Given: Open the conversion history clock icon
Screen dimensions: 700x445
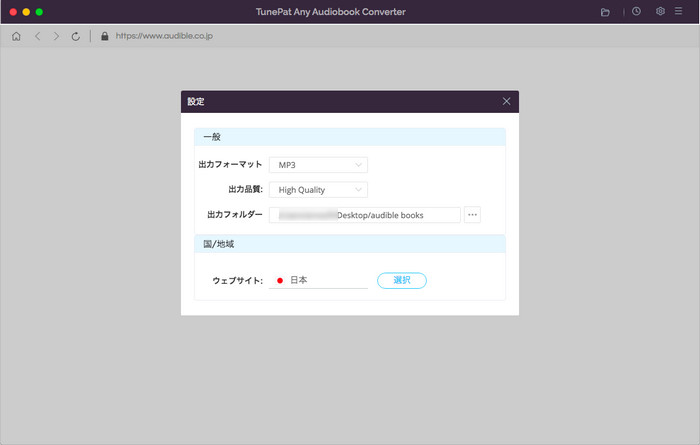Looking at the screenshot, I should click(636, 12).
